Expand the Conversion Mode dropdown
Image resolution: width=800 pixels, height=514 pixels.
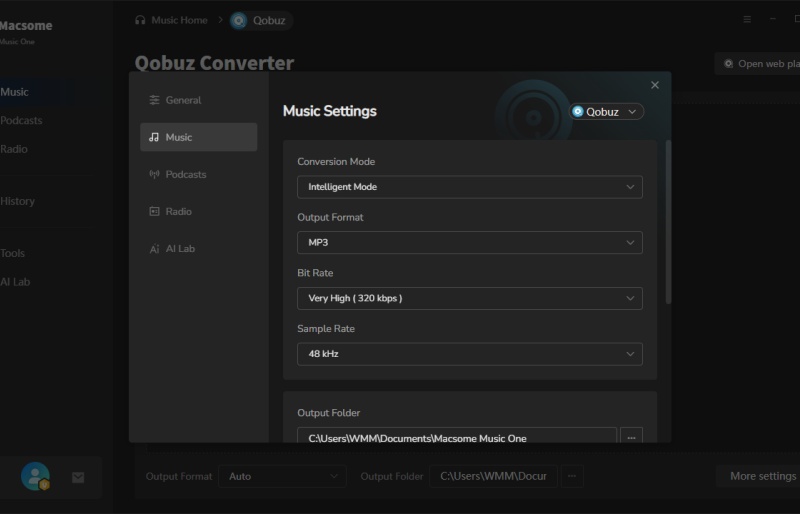[x=469, y=187]
